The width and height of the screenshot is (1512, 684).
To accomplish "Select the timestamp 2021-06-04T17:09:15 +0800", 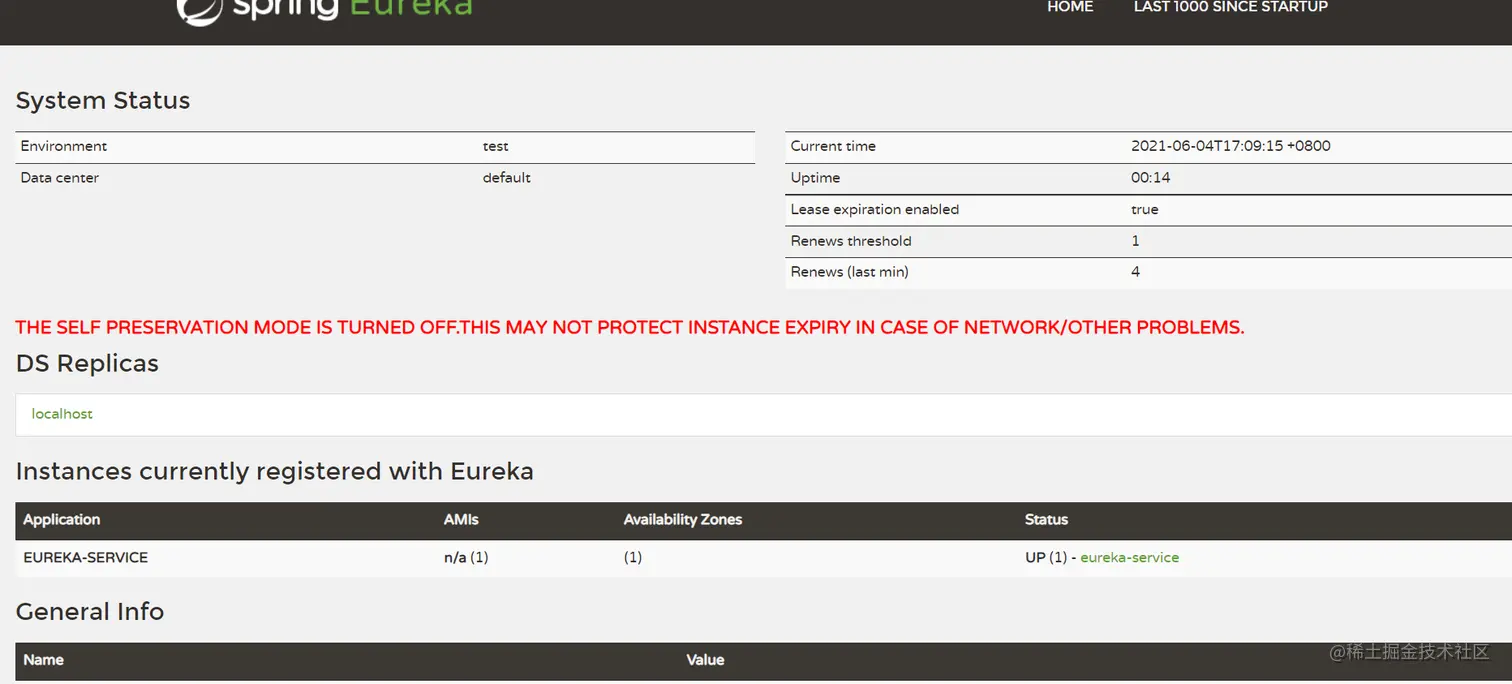I will (x=1231, y=146).
